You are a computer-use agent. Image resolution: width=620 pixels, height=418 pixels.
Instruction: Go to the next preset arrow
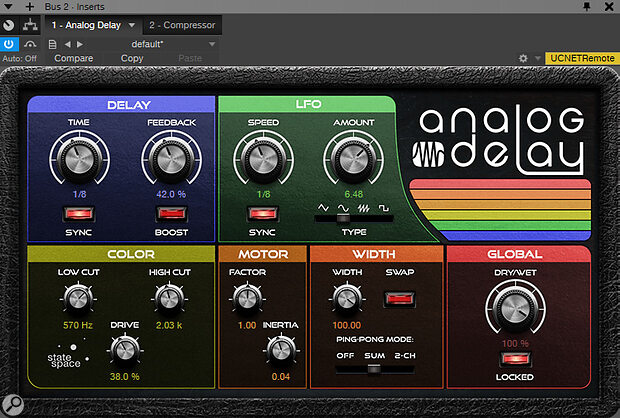coord(80,44)
